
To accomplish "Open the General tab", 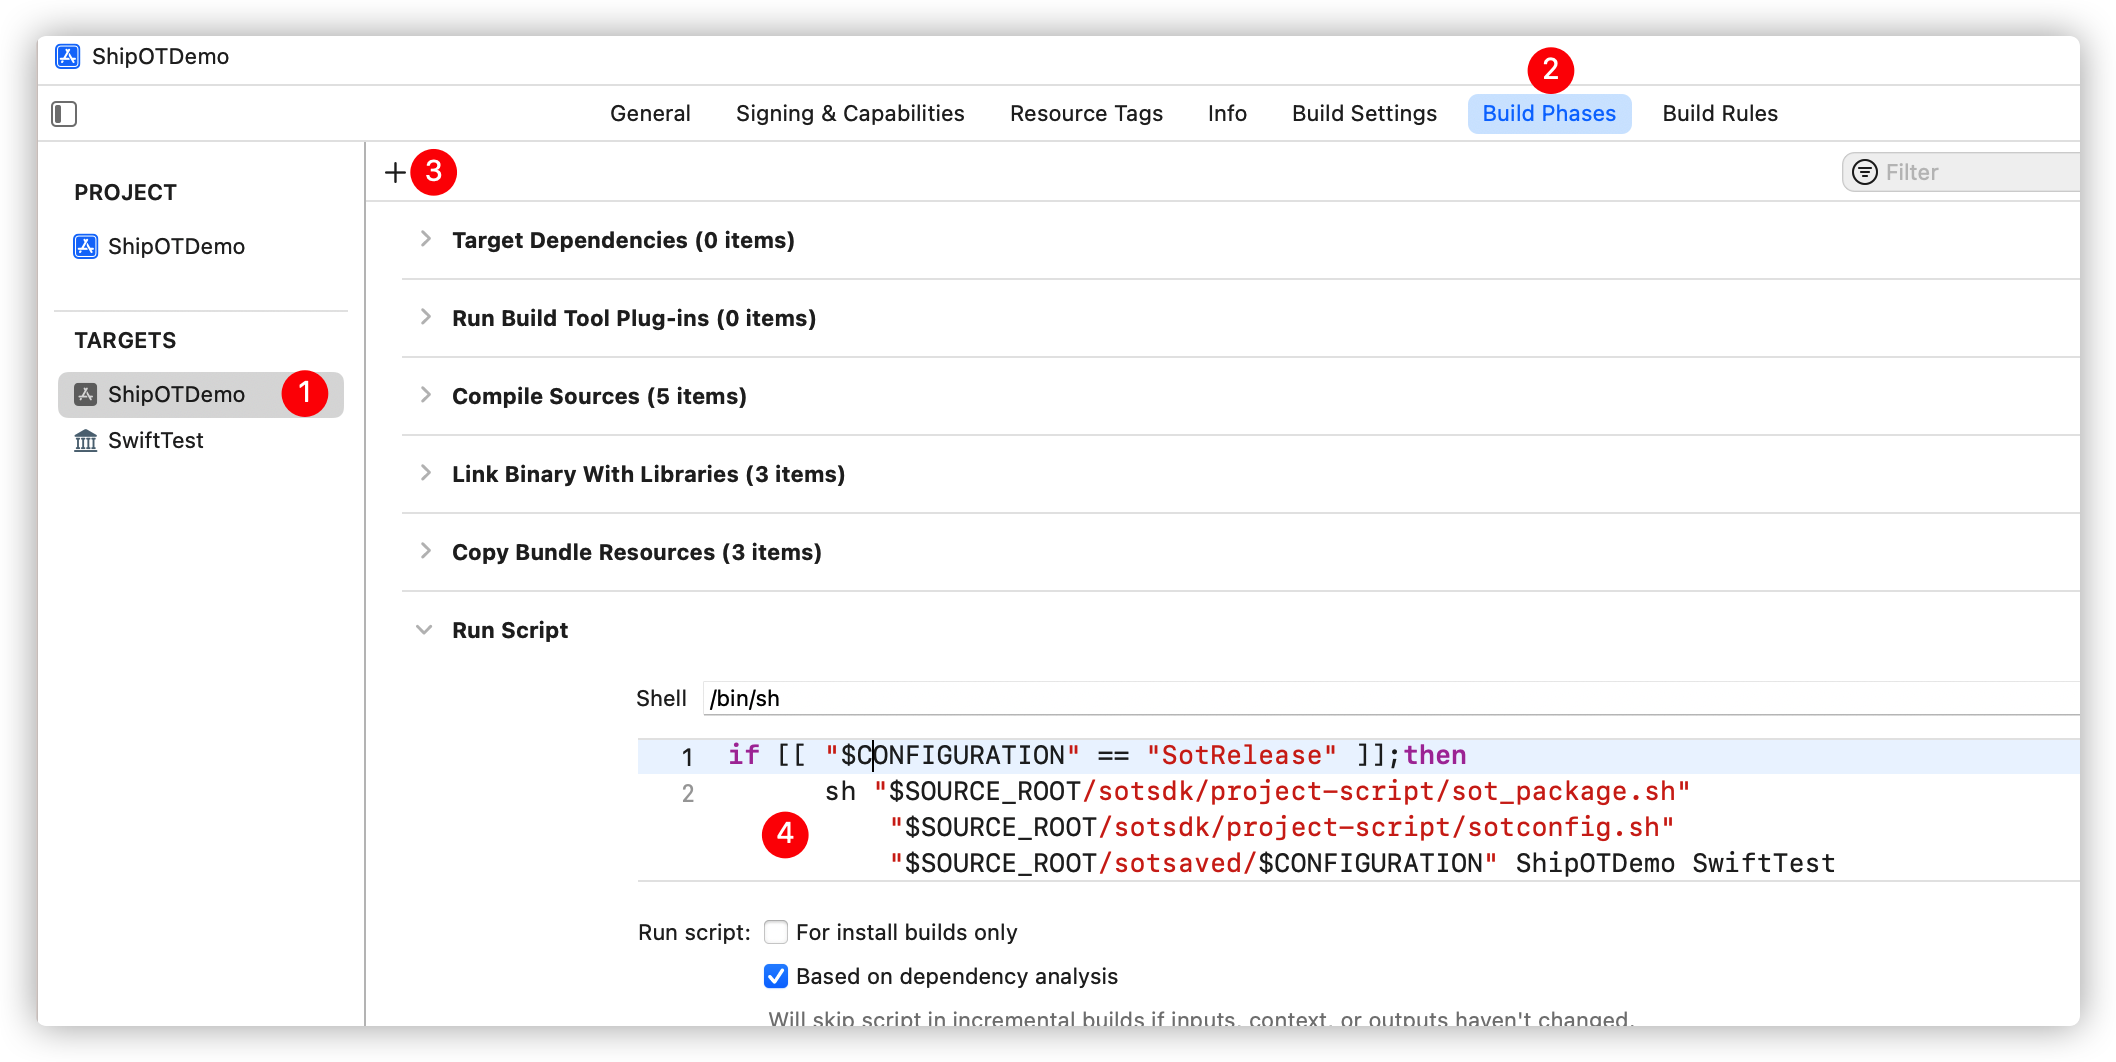I will (650, 114).
